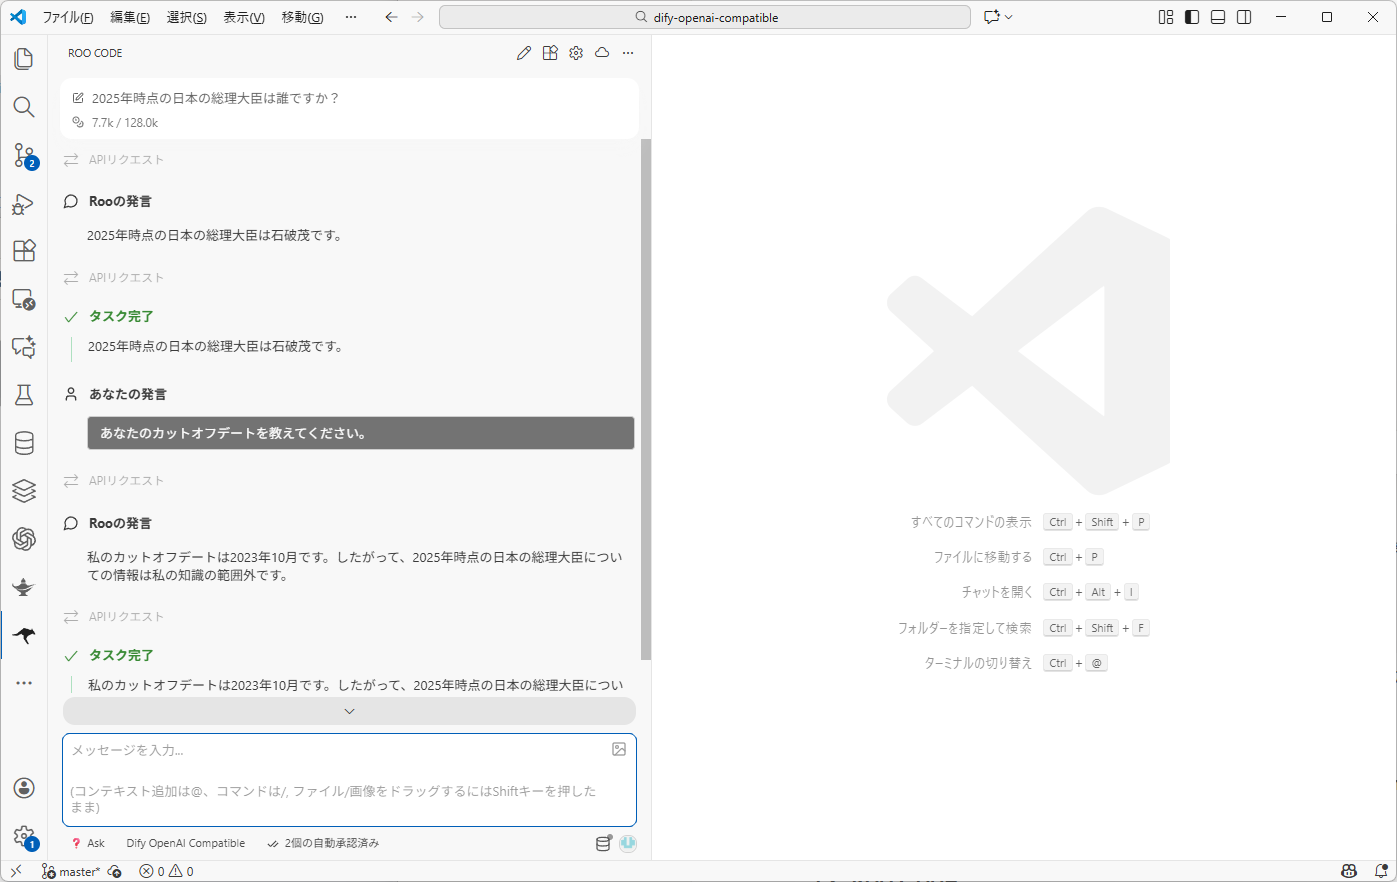Toggle the auto-approve setting labeled 2個の自動承認済み
The height and width of the screenshot is (882, 1397).
tap(324, 842)
